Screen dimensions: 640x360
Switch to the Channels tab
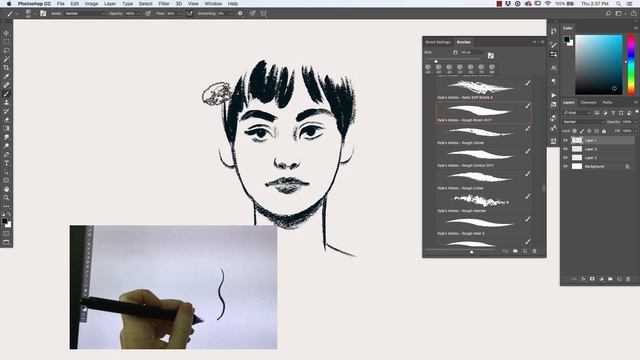(x=588, y=102)
